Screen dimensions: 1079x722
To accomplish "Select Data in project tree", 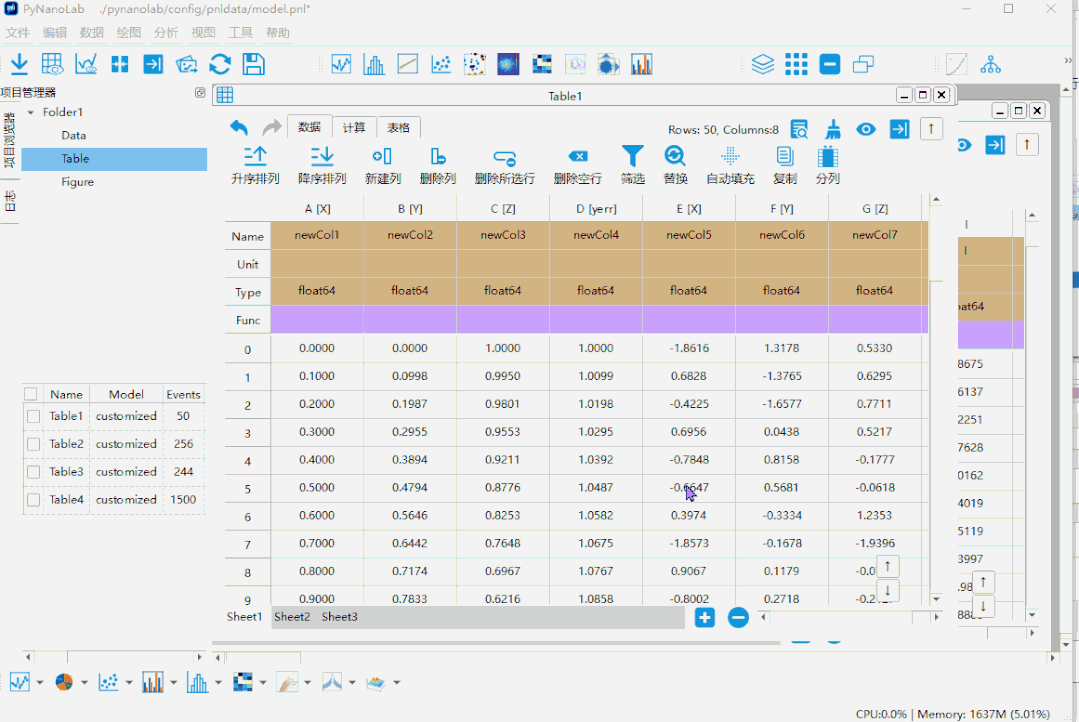I will pyautogui.click(x=74, y=136).
